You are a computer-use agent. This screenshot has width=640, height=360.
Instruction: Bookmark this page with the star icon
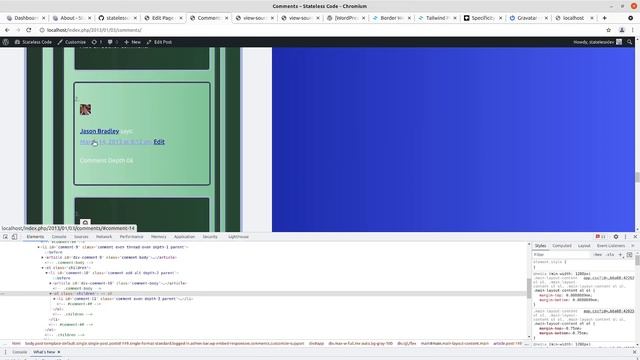609,30
